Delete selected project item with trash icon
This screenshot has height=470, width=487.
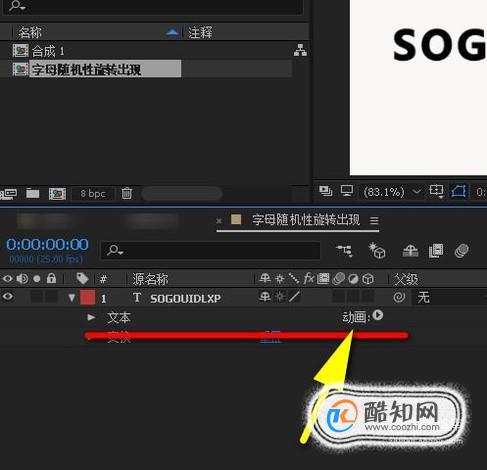tap(126, 193)
